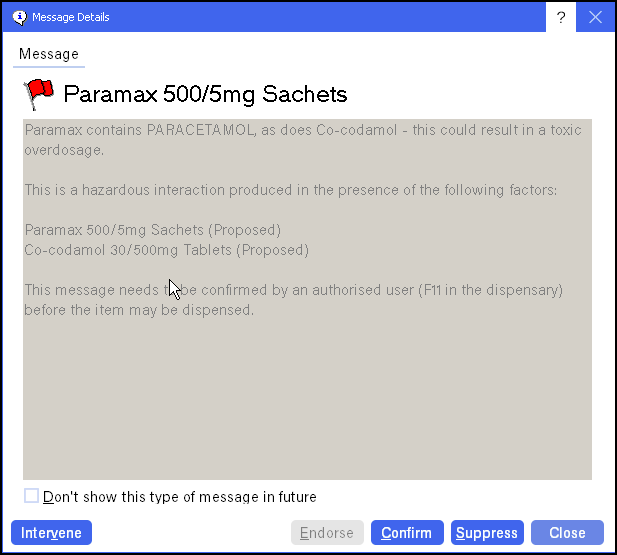Select the Message tab

49,54
